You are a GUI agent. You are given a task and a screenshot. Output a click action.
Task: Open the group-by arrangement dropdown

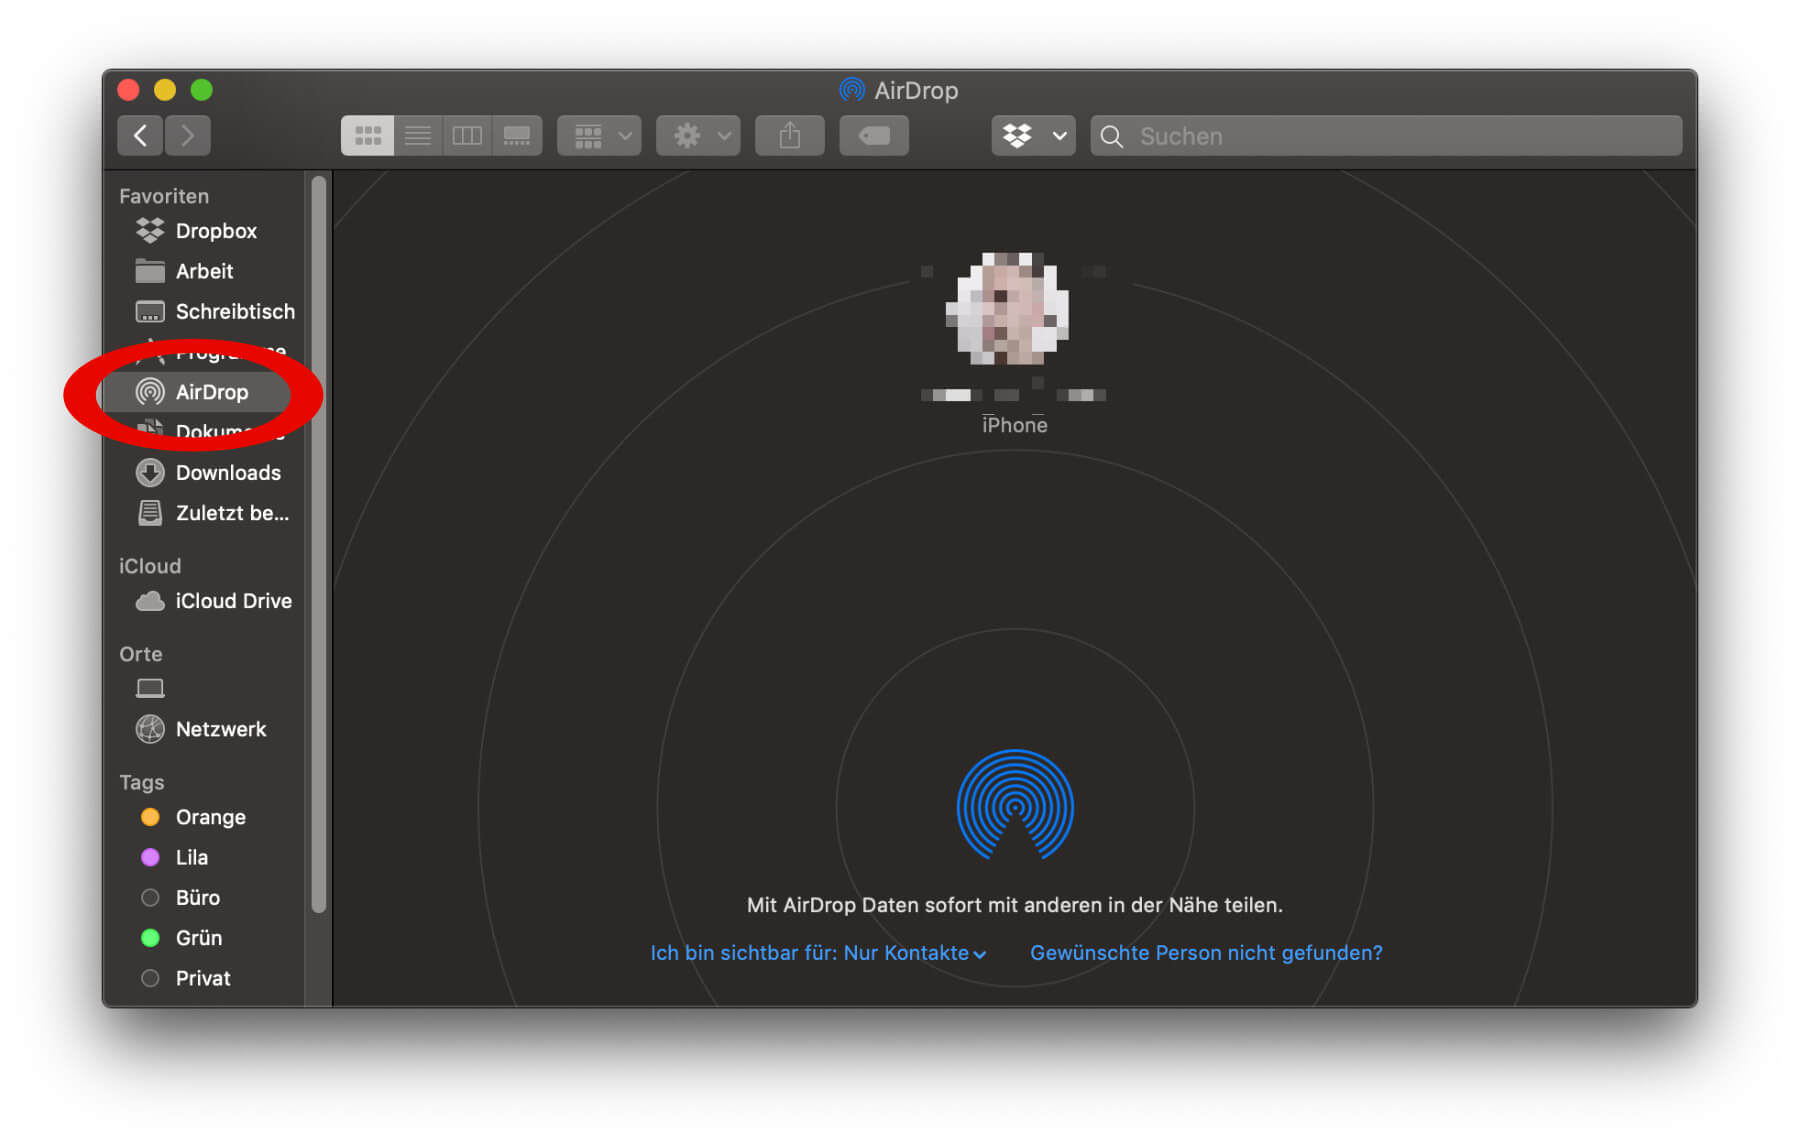(x=599, y=135)
